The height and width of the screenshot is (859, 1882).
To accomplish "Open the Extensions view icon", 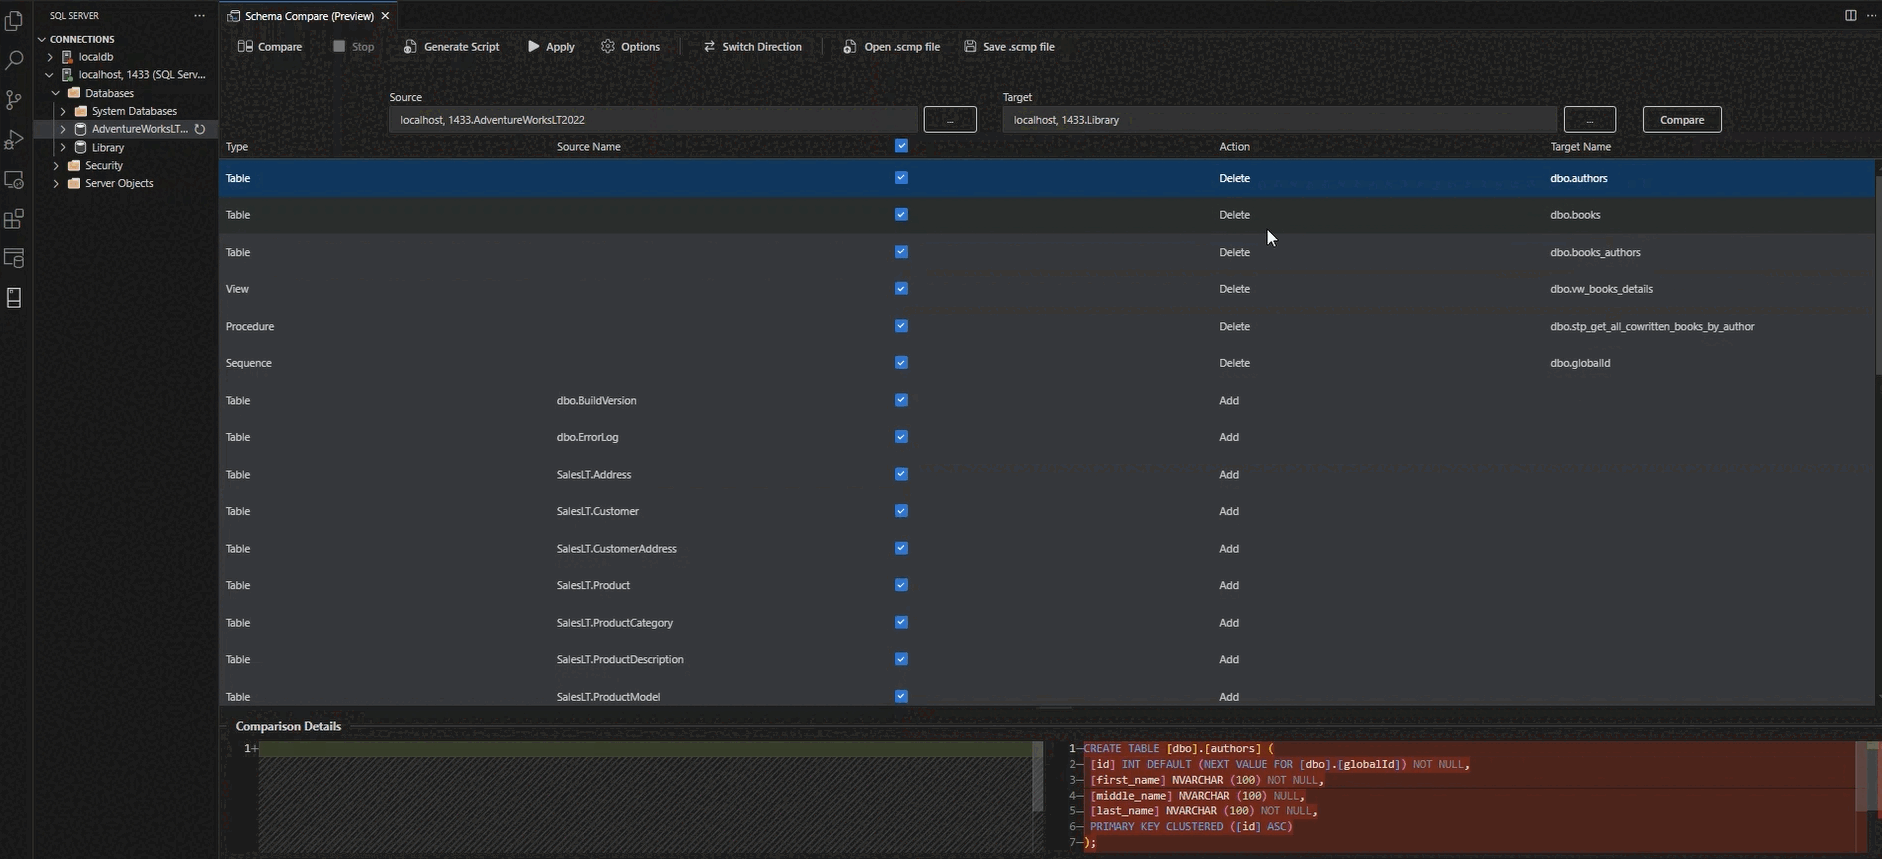I will coord(14,219).
